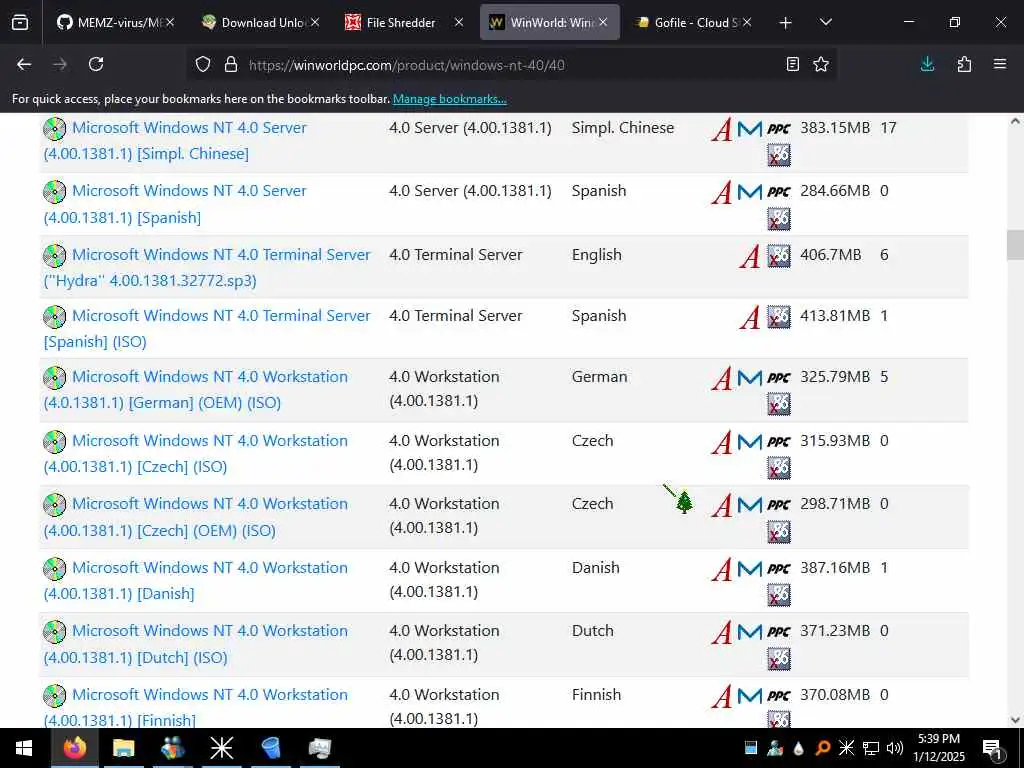Click the tracking protection shield icon
The height and width of the screenshot is (768, 1024).
coord(203,65)
